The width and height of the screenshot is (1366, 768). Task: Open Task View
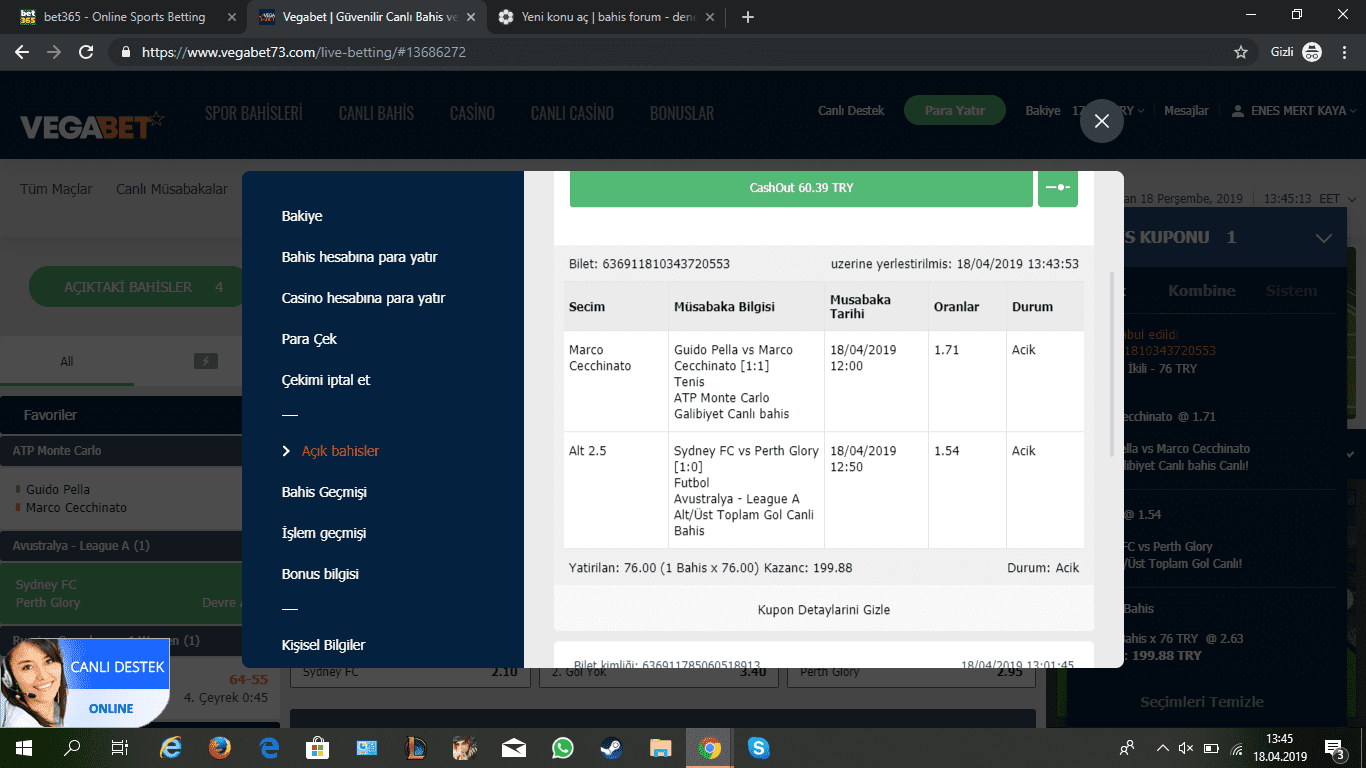pos(119,747)
